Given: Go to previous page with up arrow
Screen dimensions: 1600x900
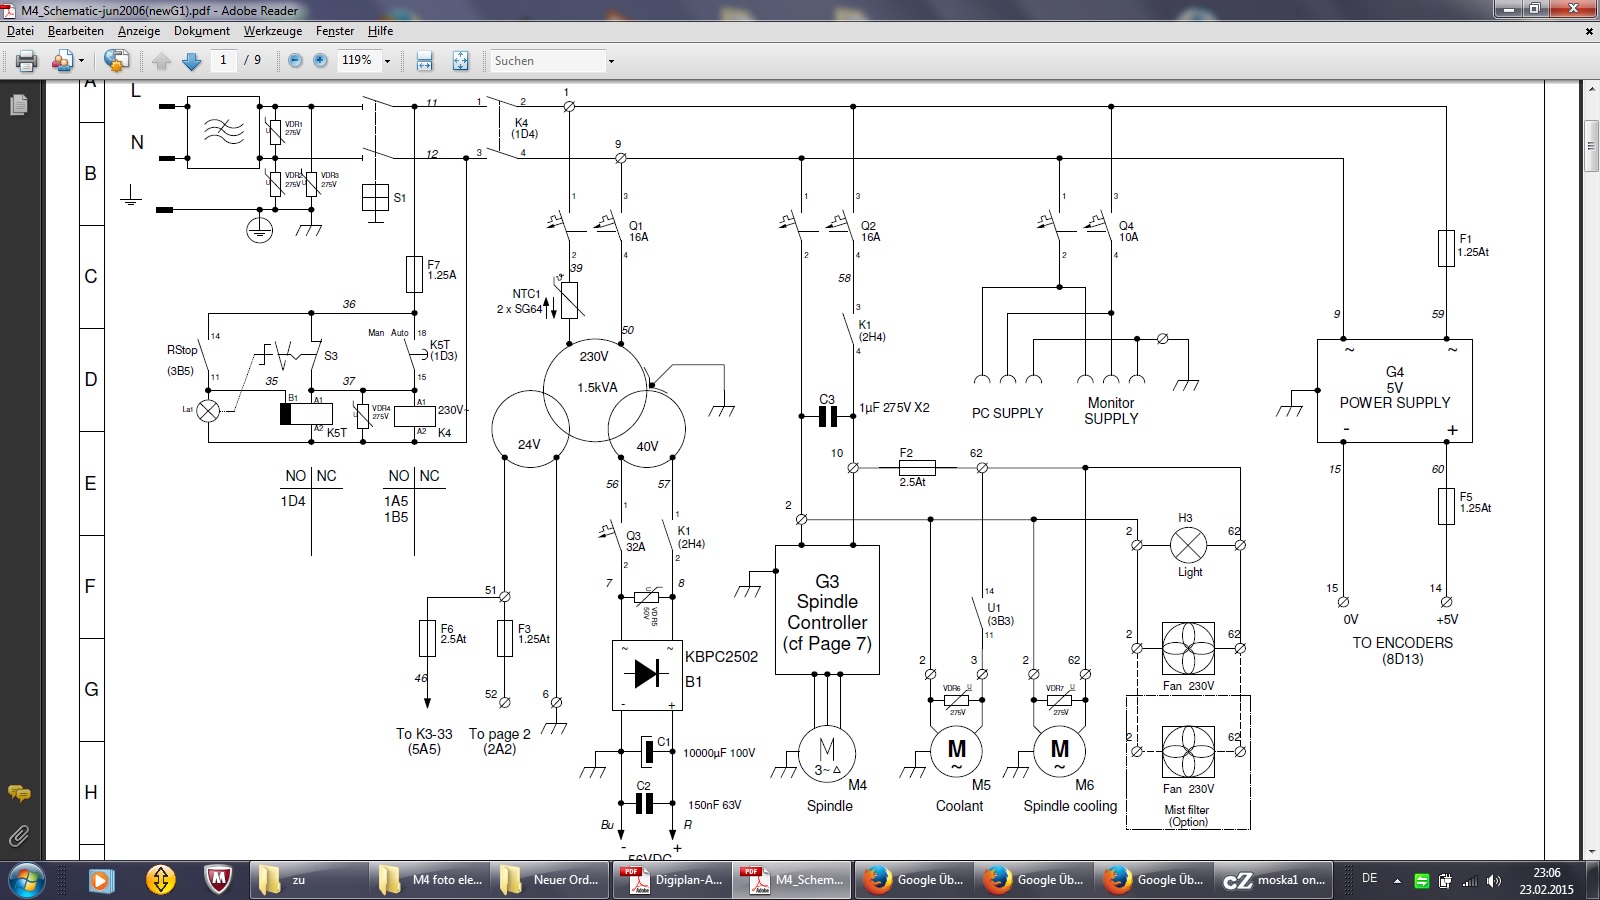Looking at the screenshot, I should point(162,61).
